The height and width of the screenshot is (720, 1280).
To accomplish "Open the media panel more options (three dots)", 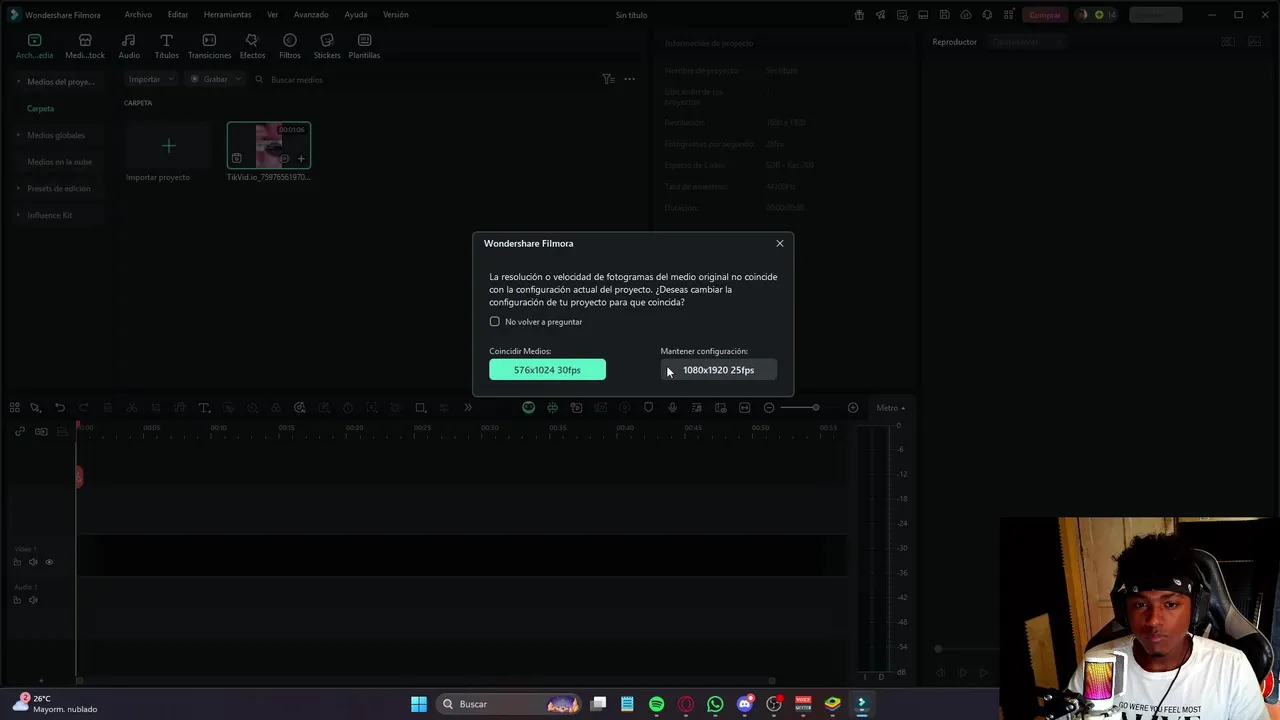I will click(629, 79).
